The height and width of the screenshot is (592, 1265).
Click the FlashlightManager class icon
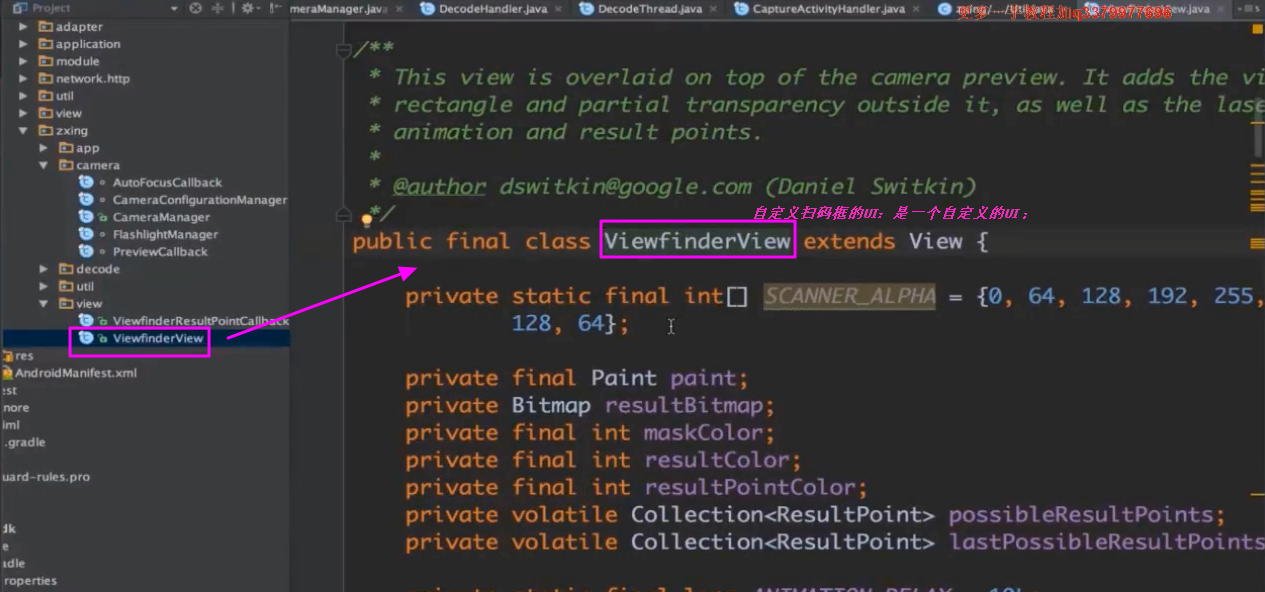tap(86, 234)
